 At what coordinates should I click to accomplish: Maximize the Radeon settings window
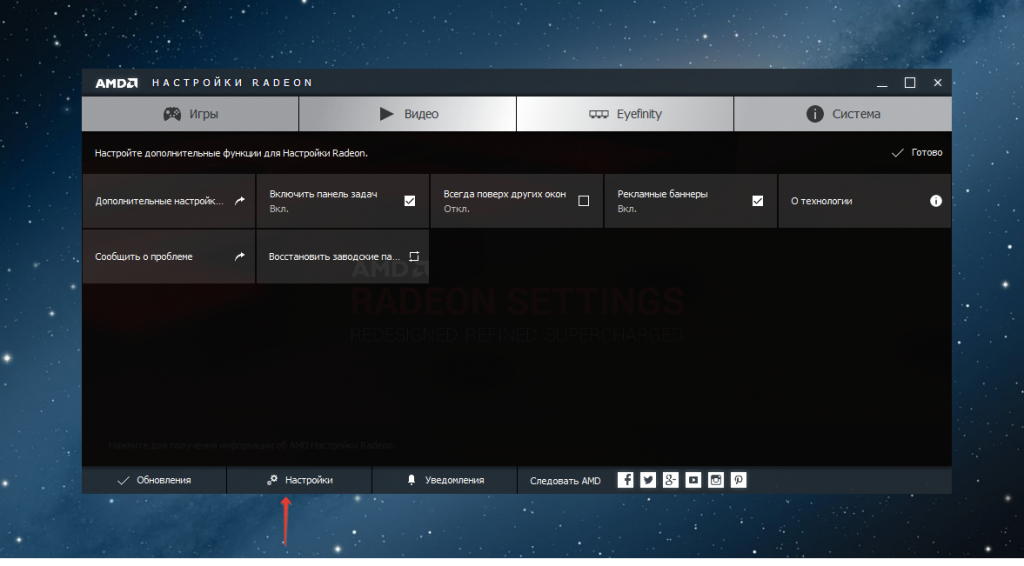910,83
